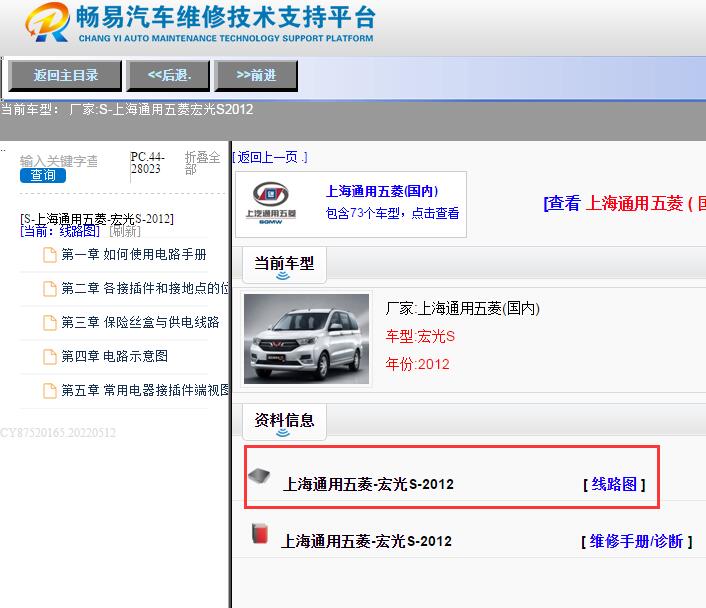Click [S-上海通用五菱-宏光S-2012] tree heading
The width and height of the screenshot is (706, 608).
[97, 219]
